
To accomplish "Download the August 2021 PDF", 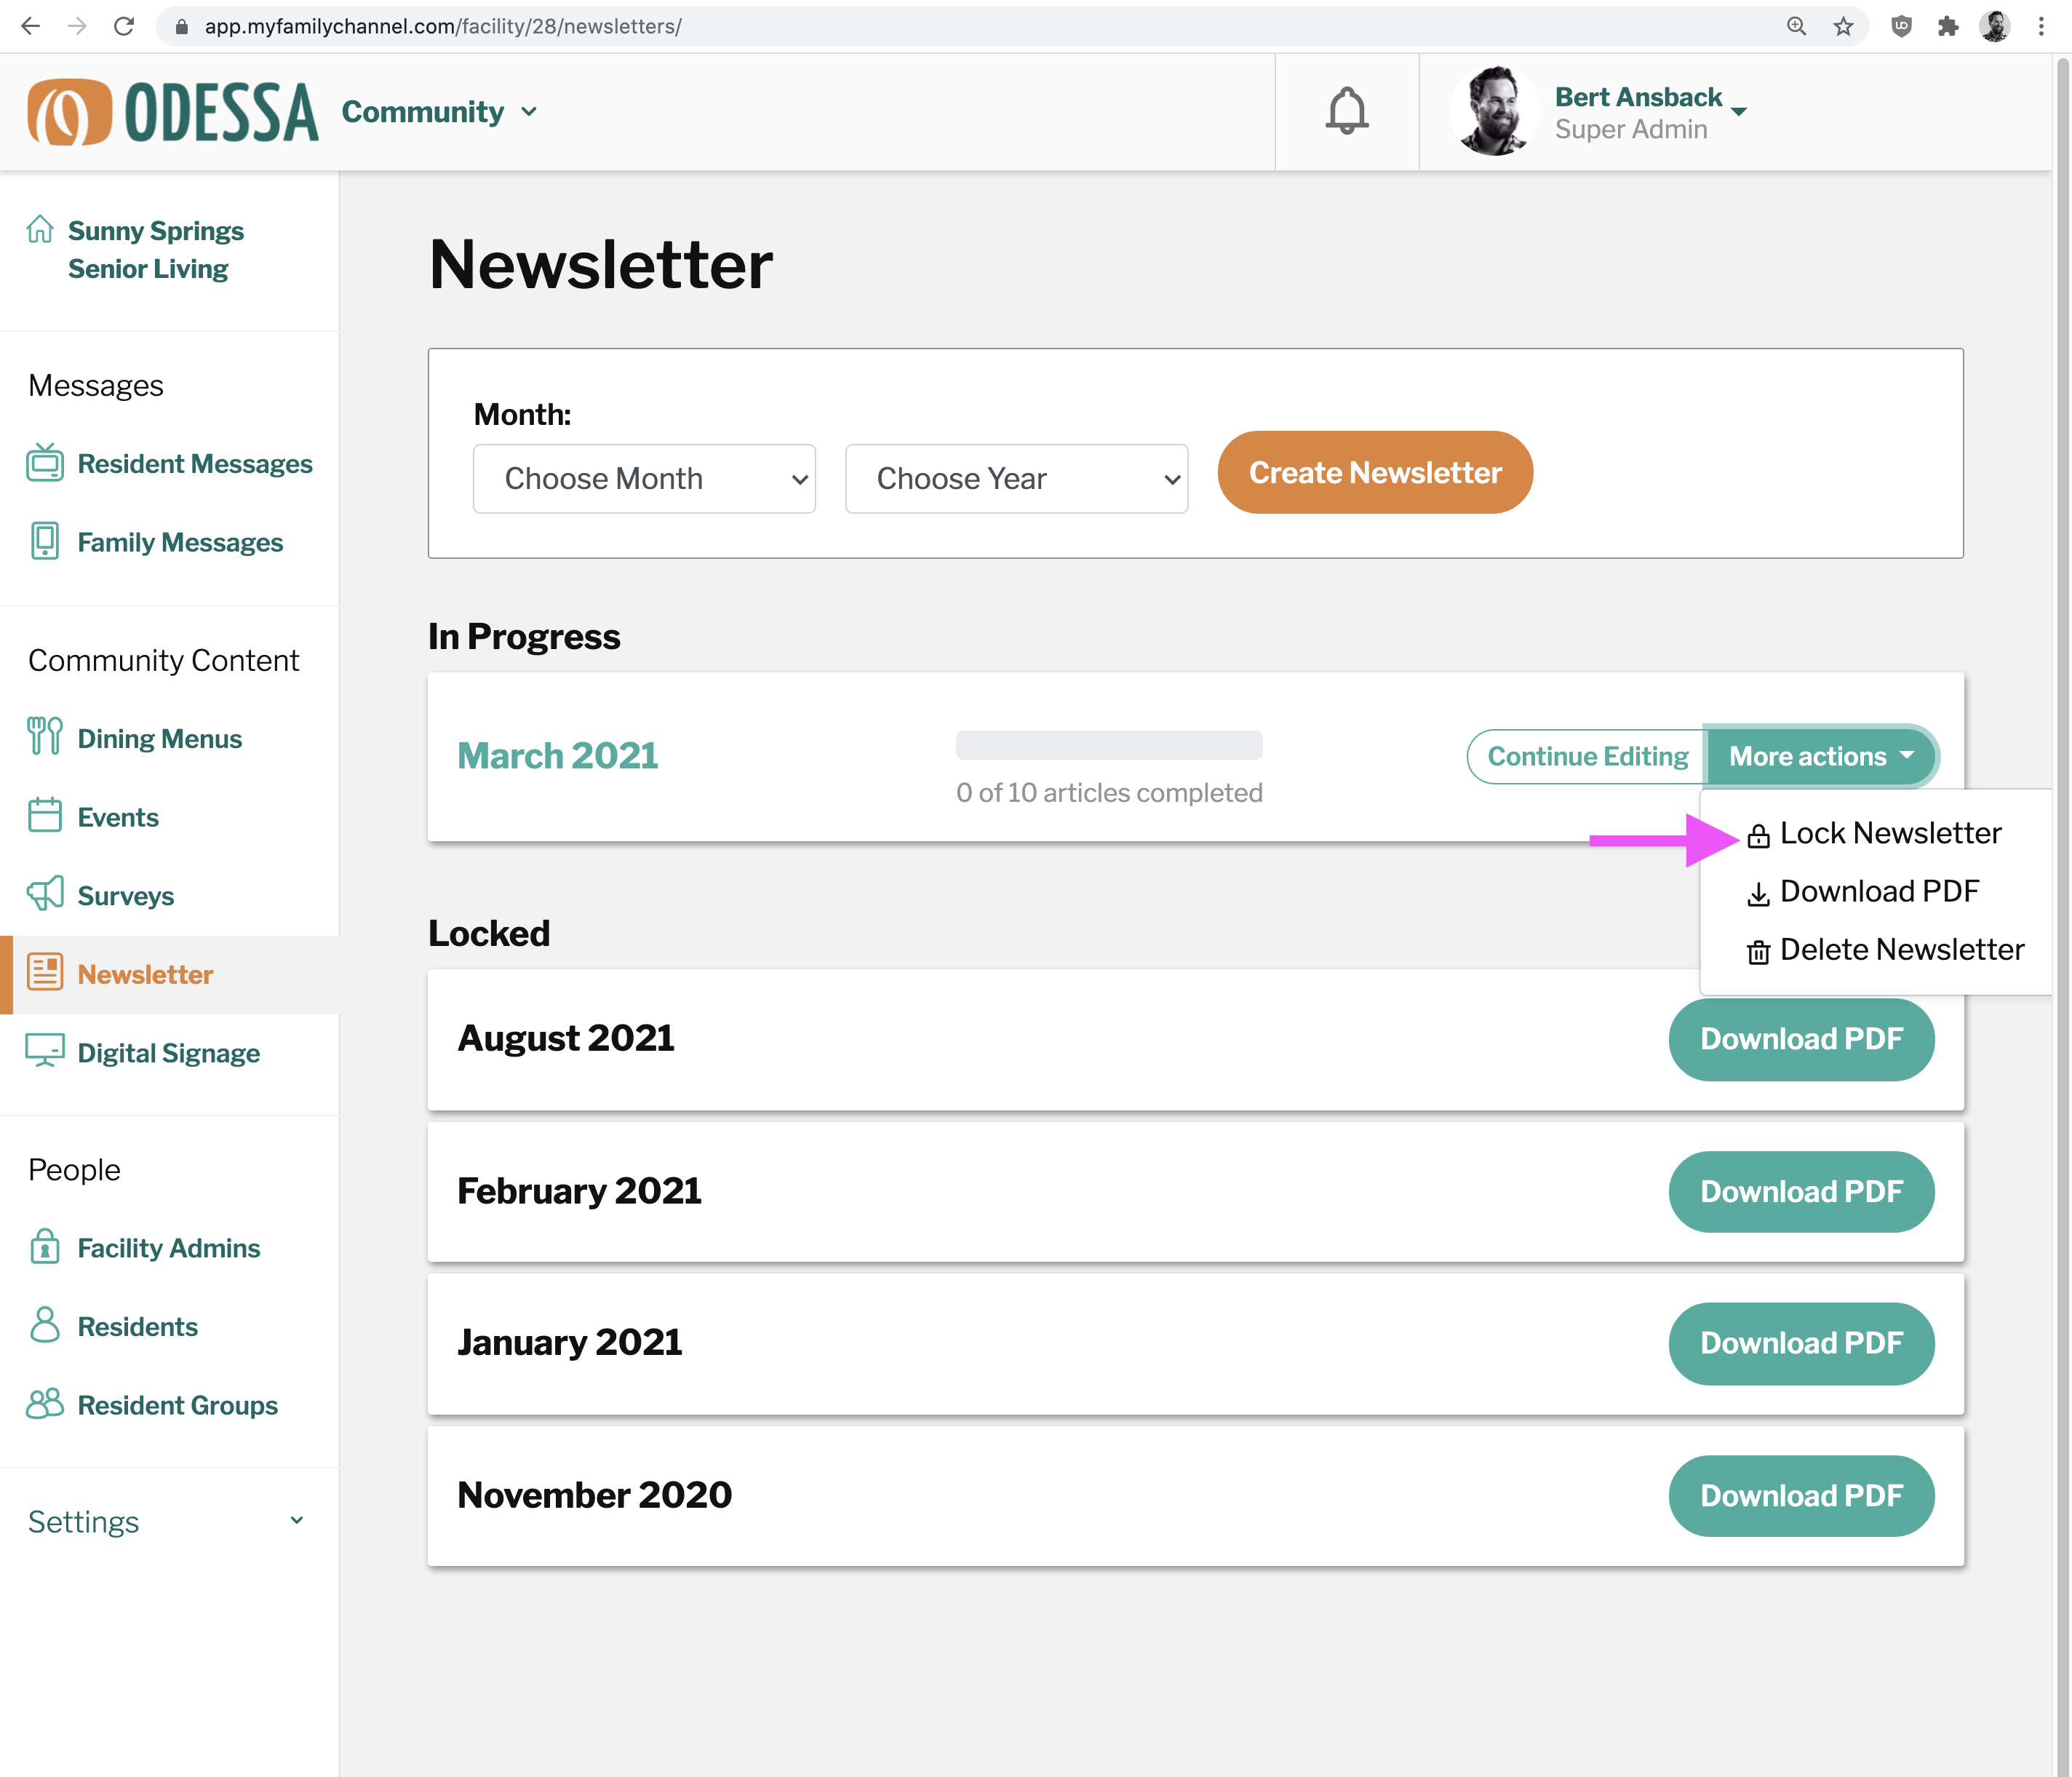I will pos(1801,1039).
